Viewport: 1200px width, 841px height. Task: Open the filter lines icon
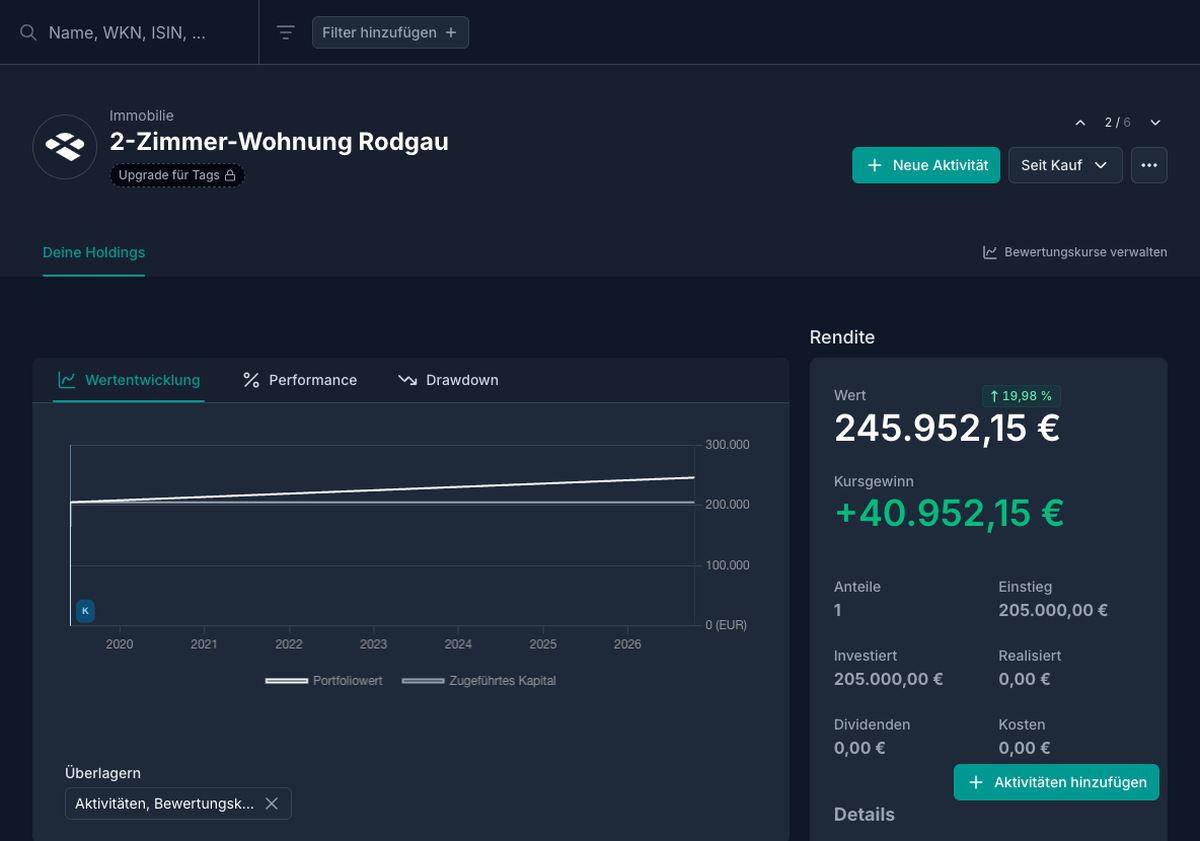[x=286, y=33]
